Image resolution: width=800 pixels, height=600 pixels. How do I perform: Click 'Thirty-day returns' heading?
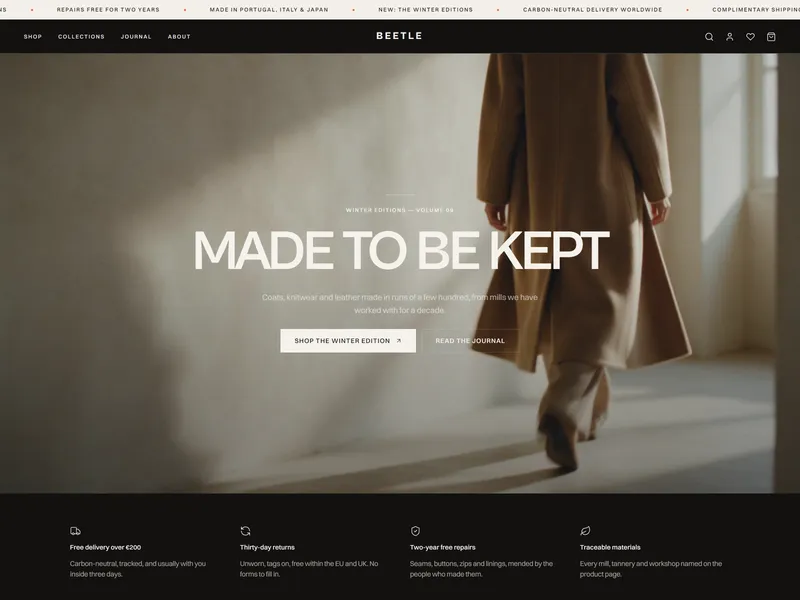tap(267, 547)
